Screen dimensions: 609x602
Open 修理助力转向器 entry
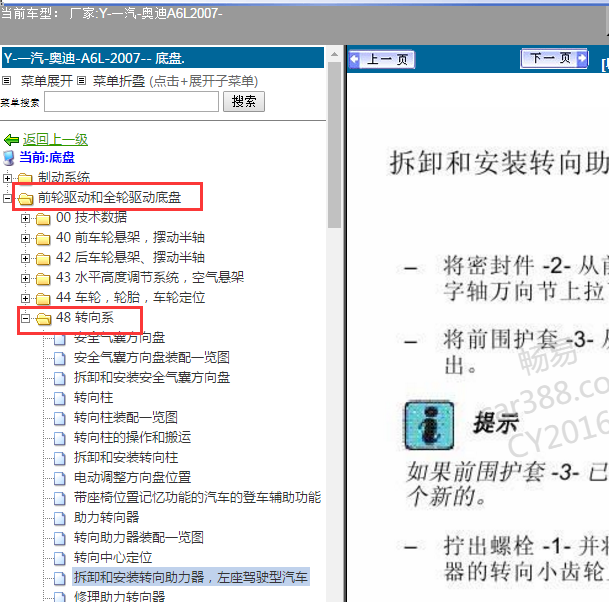[x=119, y=596]
